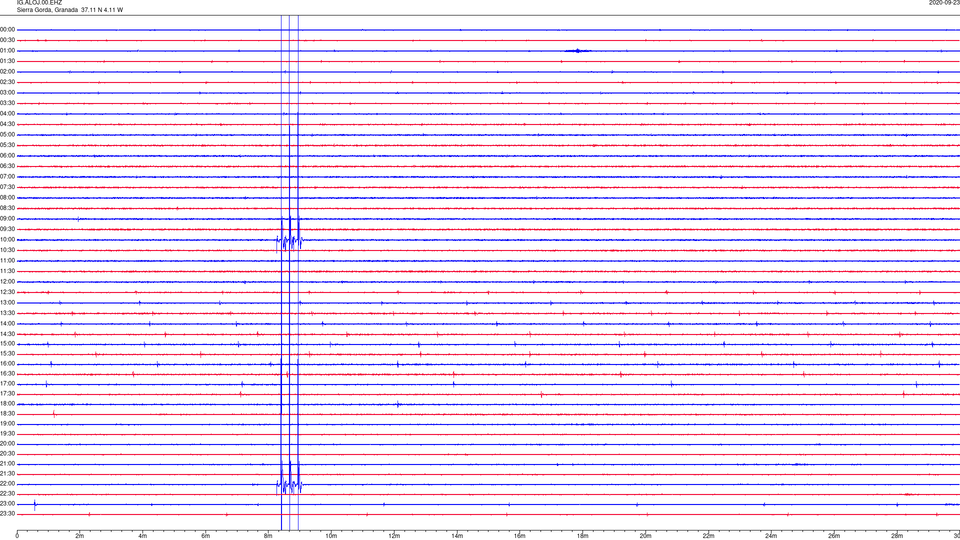960x540 pixels.
Task: Click the 26m tick on the minute axis
Action: (x=834, y=536)
